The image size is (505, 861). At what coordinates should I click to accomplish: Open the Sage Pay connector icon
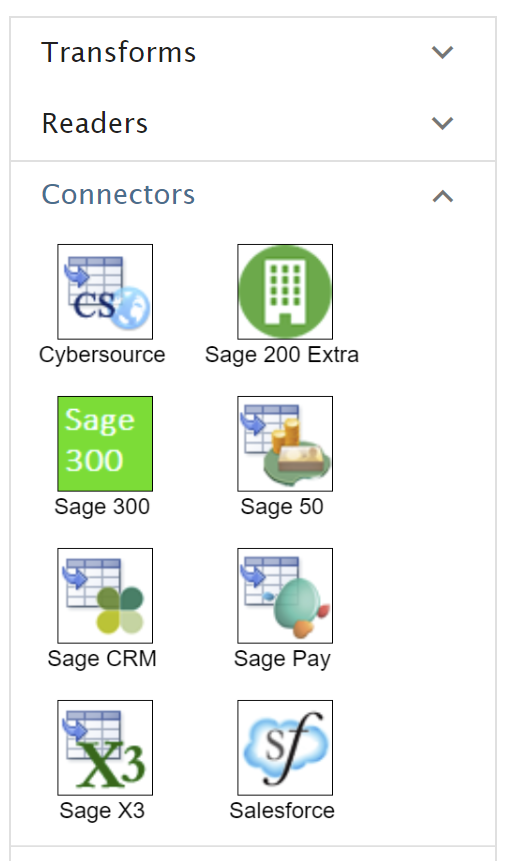click(285, 596)
